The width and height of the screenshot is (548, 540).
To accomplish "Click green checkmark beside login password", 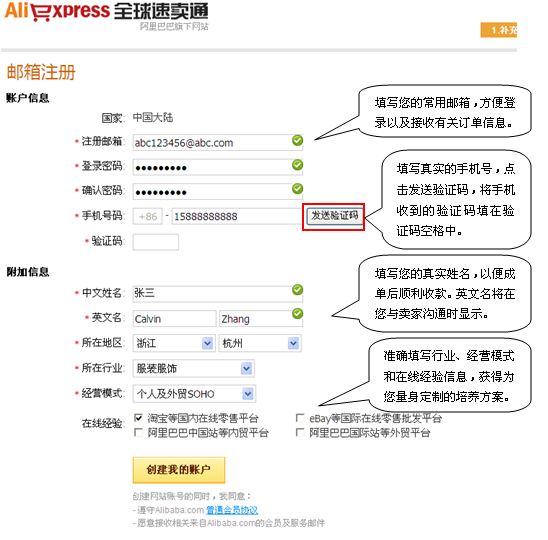I will 297,165.
